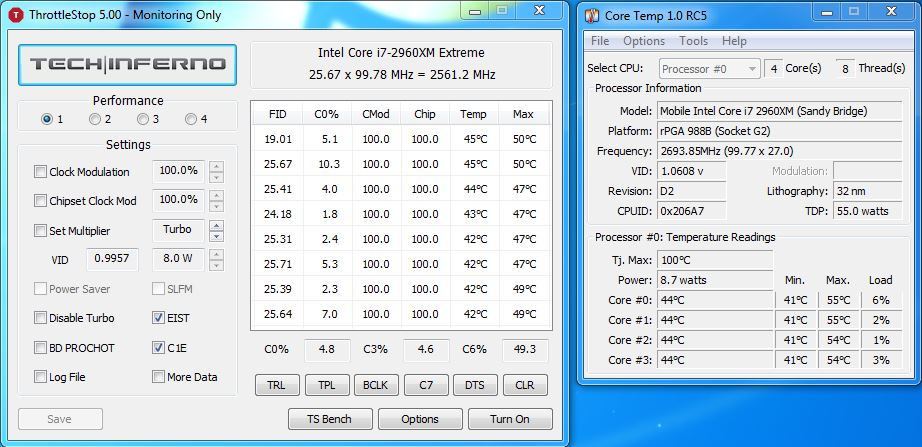
Task: Click the TRL button
Action: coord(277,385)
